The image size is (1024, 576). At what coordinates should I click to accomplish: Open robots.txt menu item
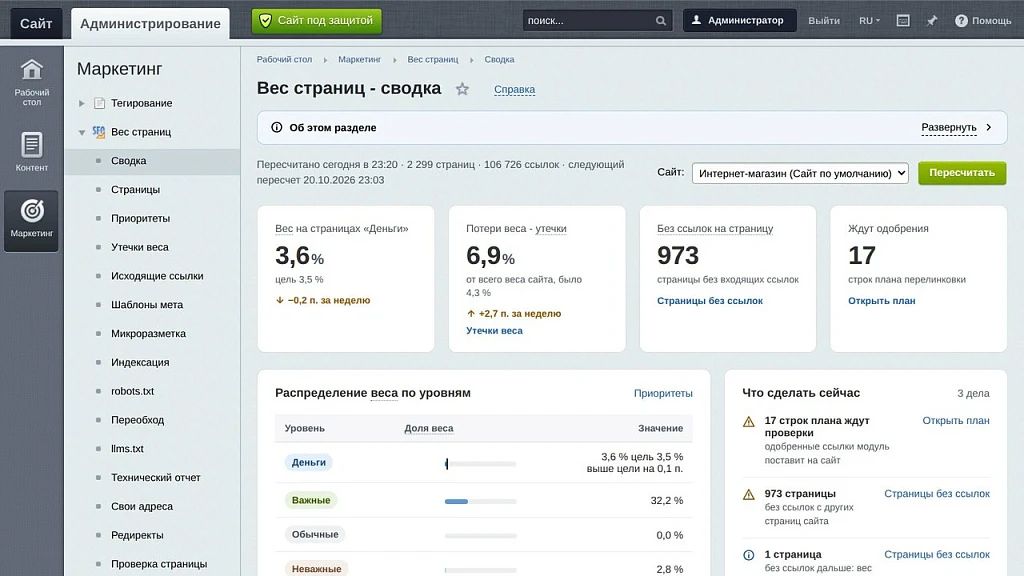tap(133, 391)
